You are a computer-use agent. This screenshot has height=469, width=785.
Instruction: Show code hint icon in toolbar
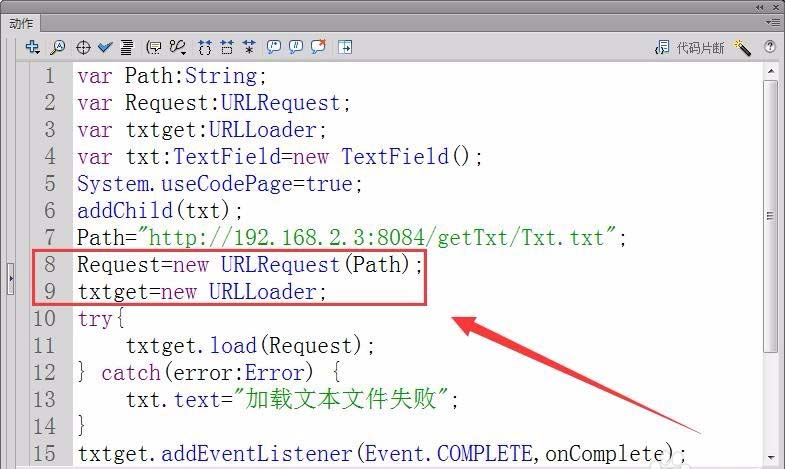tap(154, 47)
